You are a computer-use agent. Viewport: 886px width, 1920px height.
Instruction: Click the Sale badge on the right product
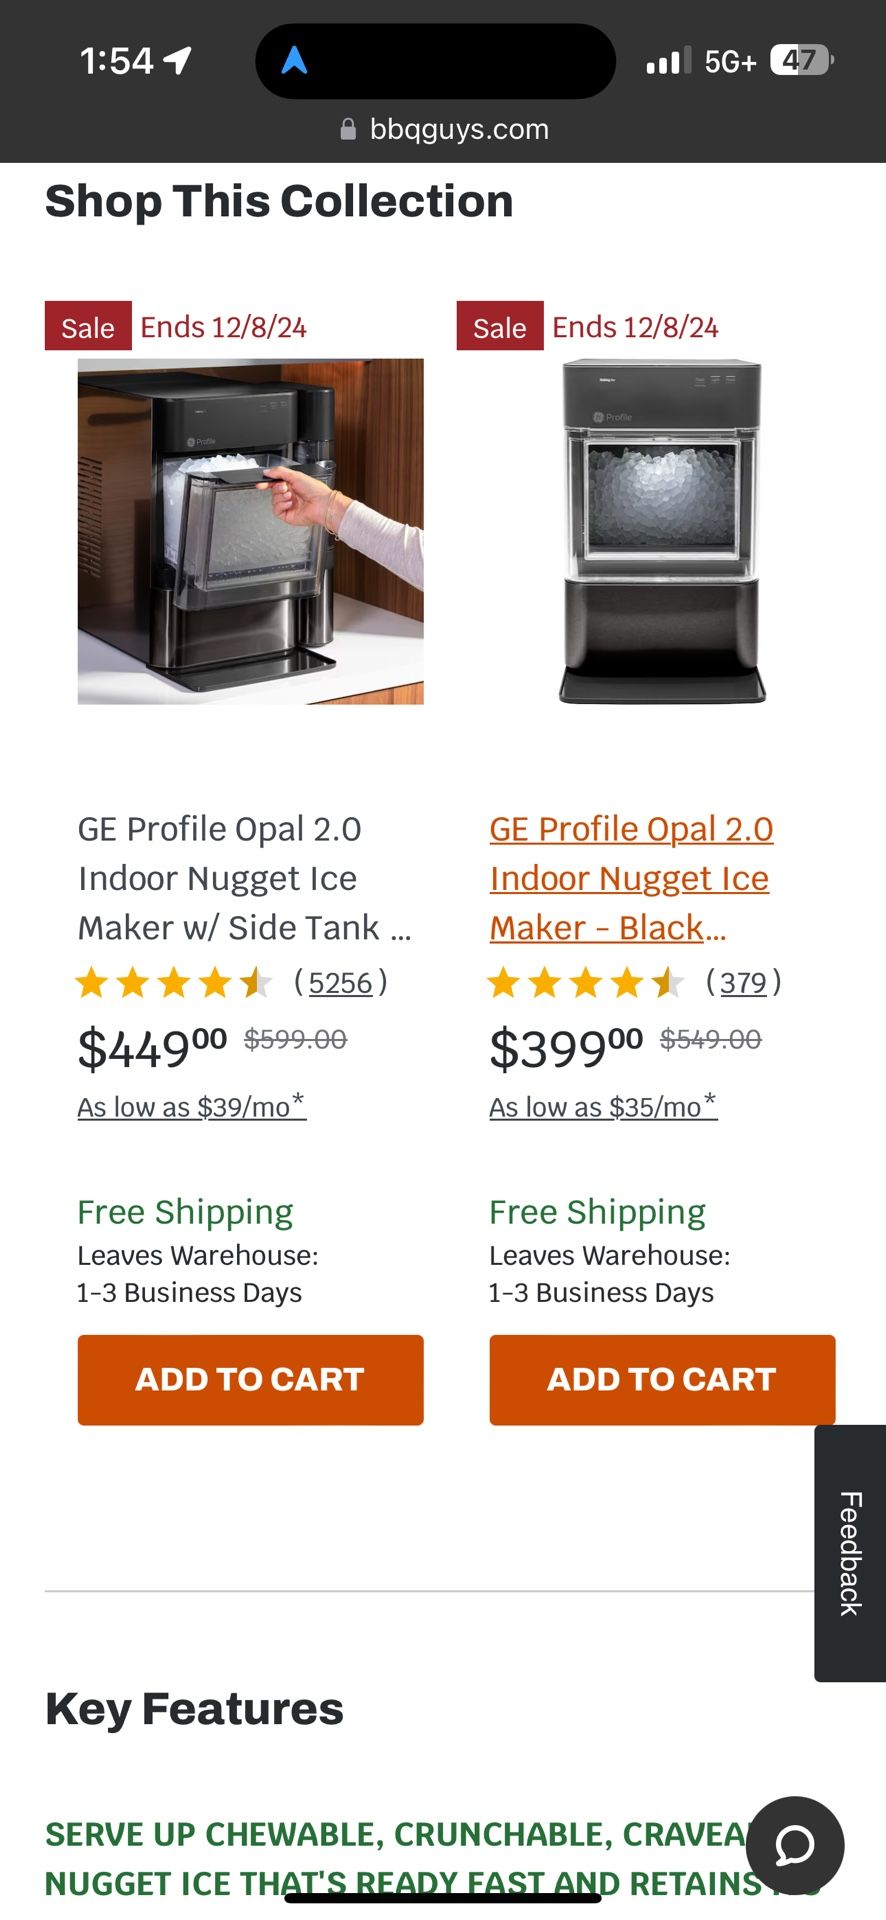click(x=499, y=326)
